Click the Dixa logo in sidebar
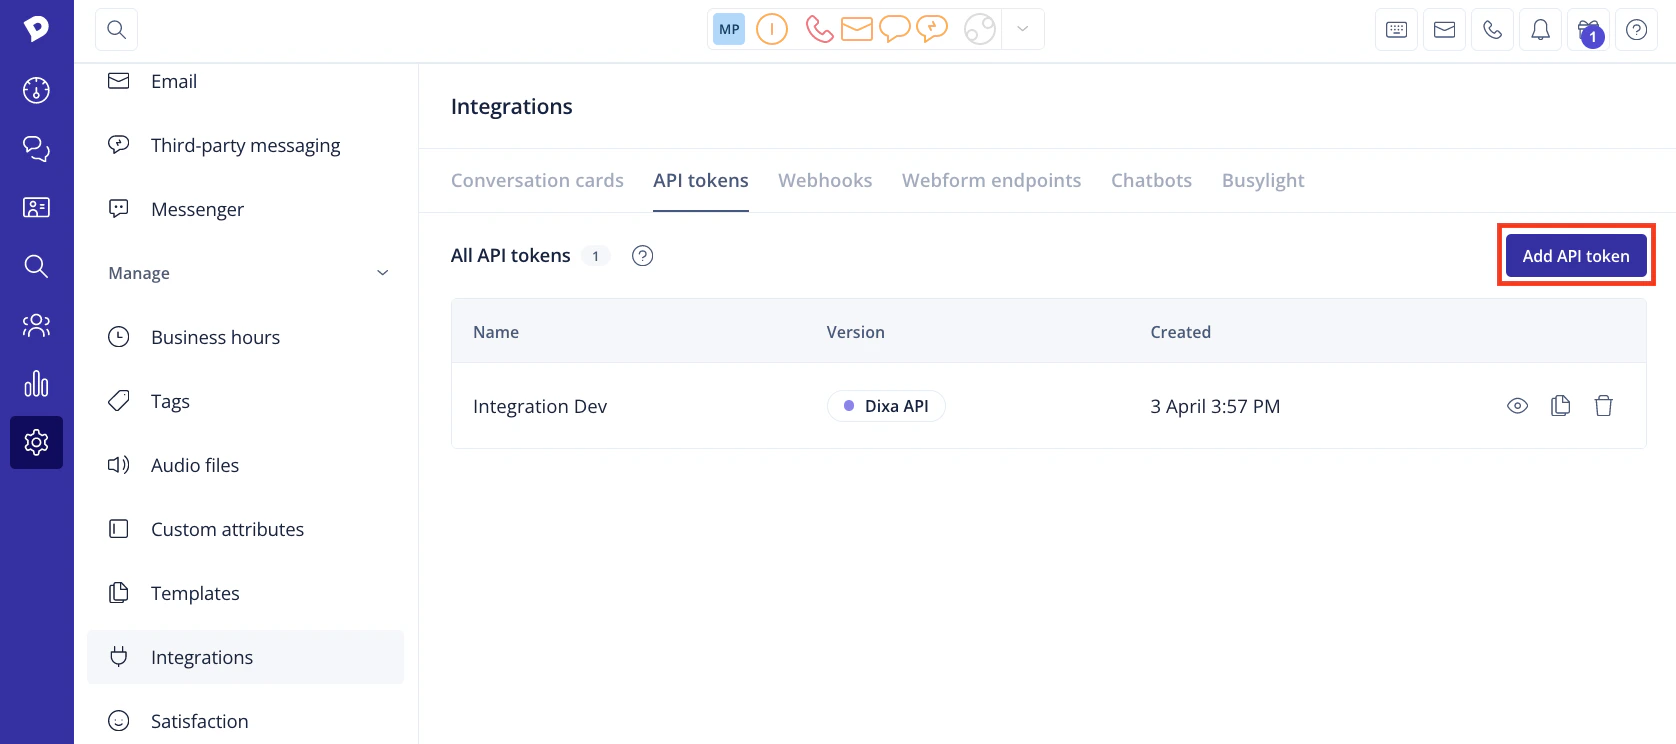This screenshot has height=744, width=1676. tap(36, 29)
